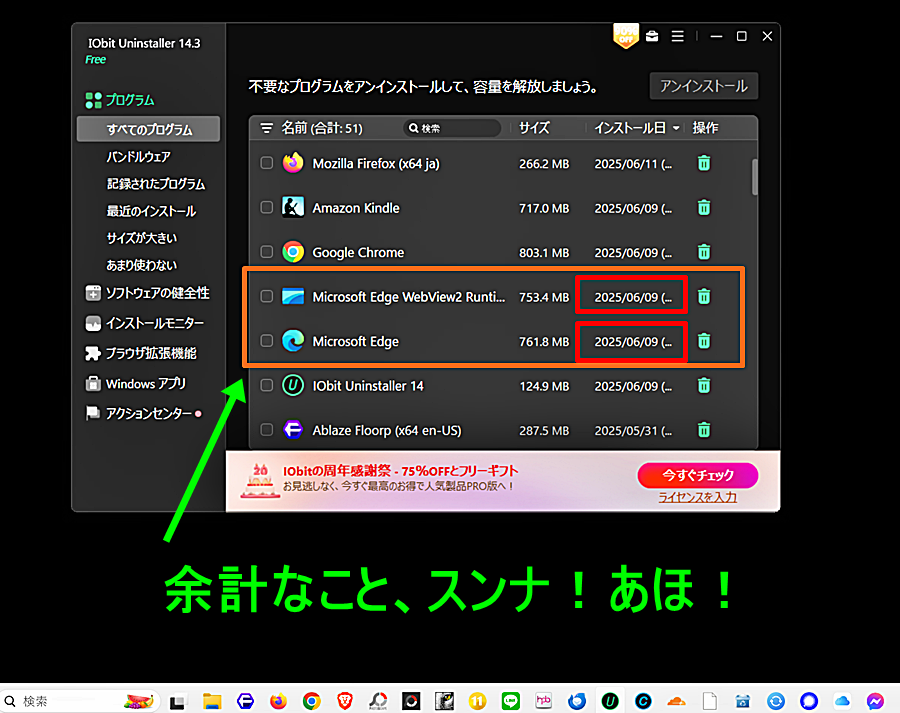Click trash icon for Ablaze Floorp
This screenshot has height=713, width=900.
(704, 430)
